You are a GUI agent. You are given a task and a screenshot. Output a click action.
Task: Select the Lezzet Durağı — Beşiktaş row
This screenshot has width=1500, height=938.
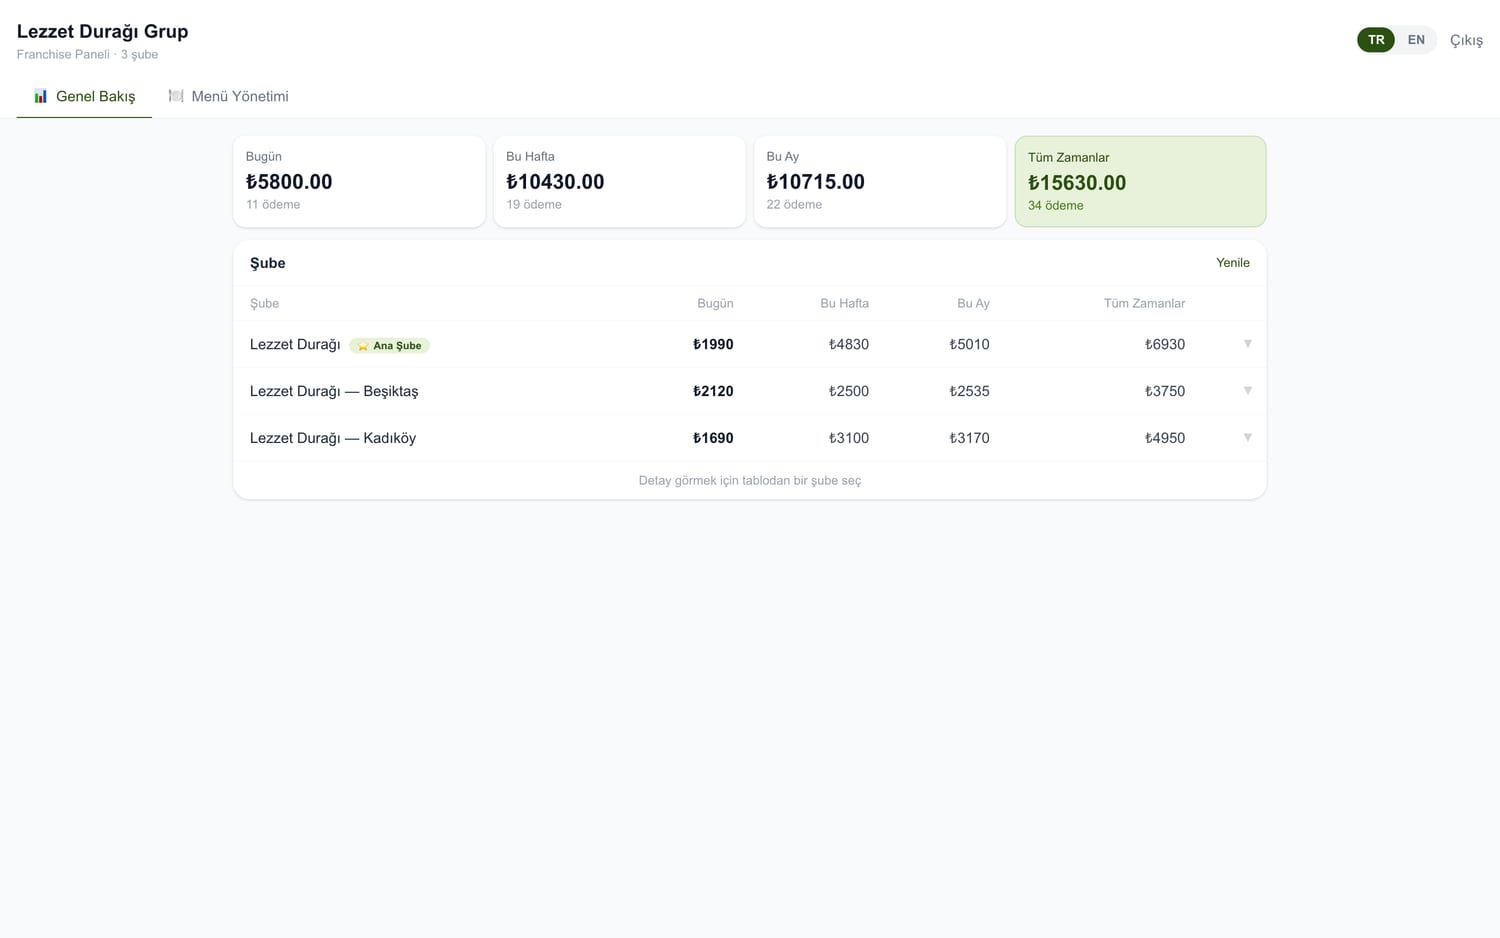pos(750,391)
